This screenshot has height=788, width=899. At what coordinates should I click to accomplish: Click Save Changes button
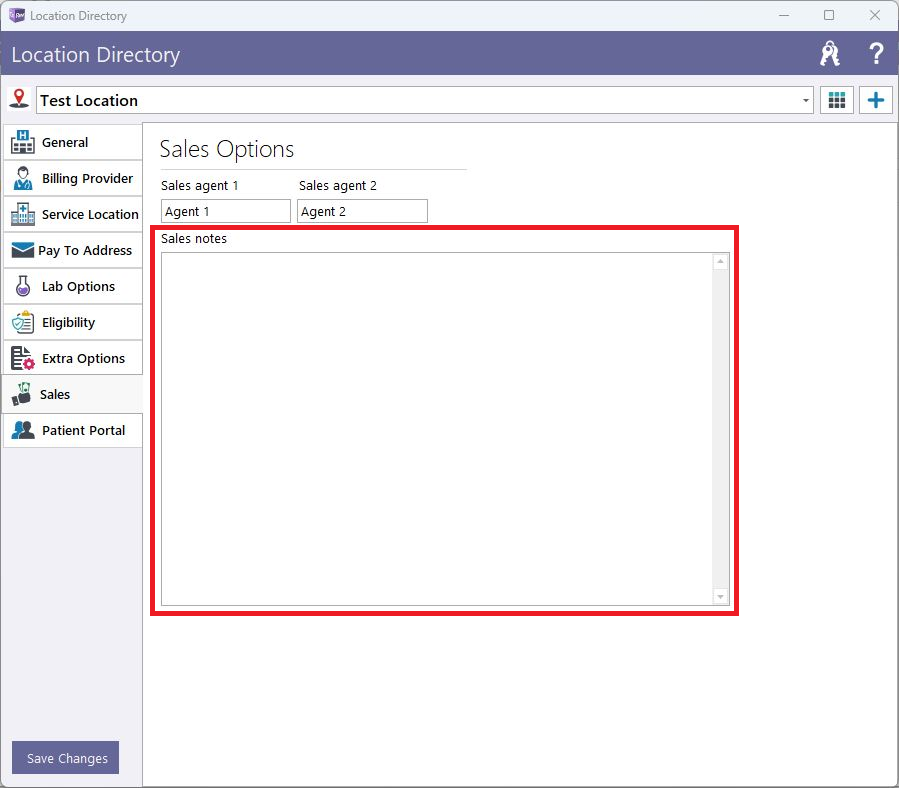coord(65,758)
